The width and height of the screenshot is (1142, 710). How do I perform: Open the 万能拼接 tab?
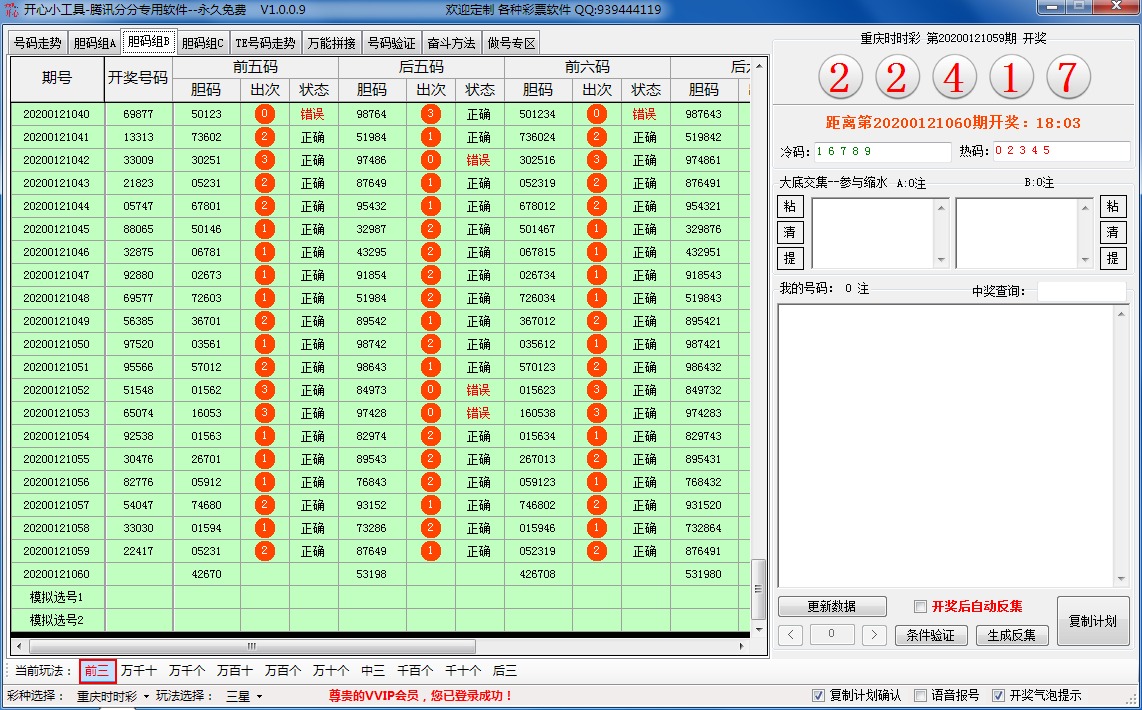[x=331, y=43]
